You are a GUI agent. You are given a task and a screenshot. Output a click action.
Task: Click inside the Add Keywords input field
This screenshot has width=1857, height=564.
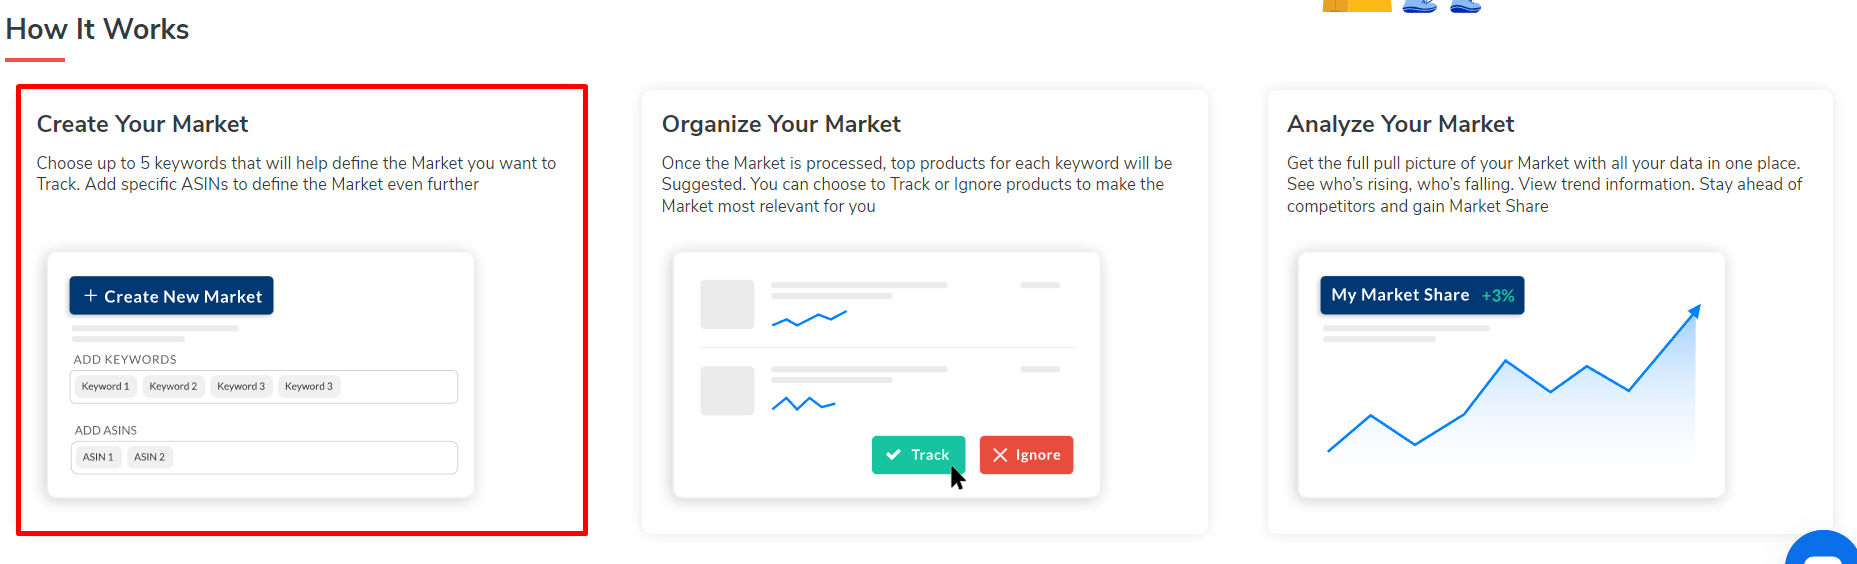coord(398,387)
